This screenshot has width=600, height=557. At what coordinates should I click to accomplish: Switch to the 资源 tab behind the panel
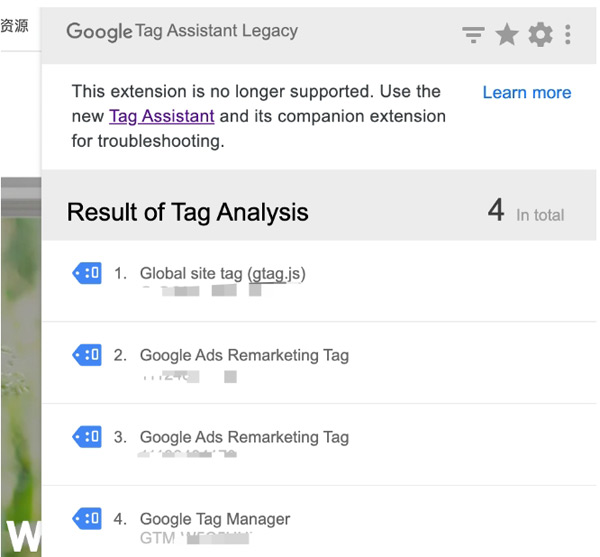click(14, 25)
